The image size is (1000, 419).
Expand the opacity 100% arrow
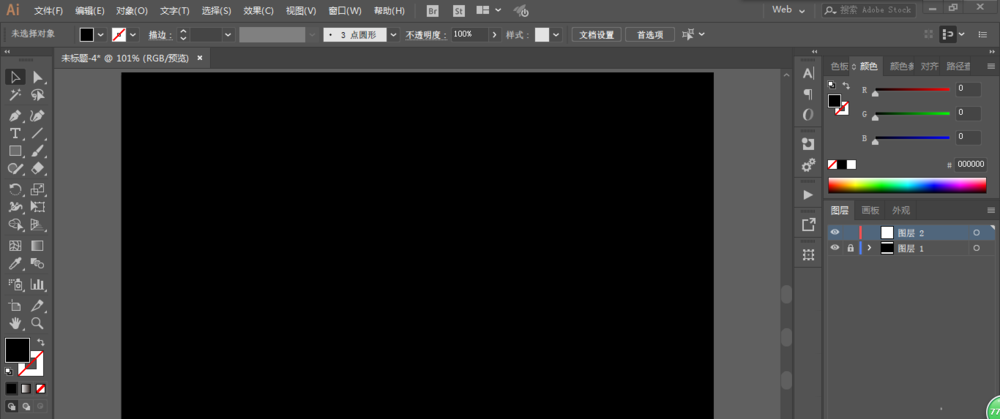coord(494,34)
